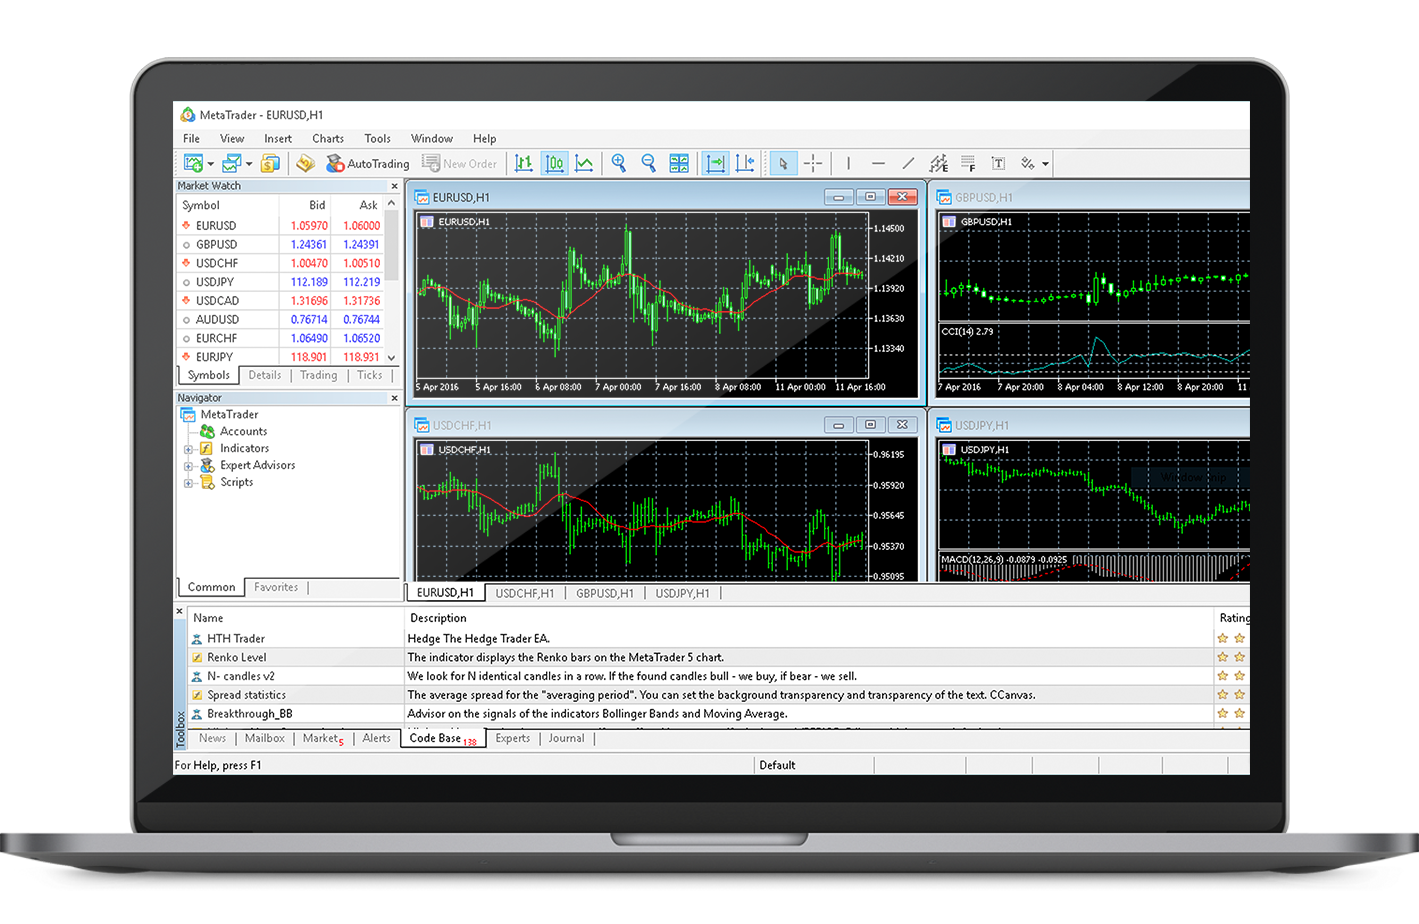Use the Market Watch scroll down arrow
Viewport: 1419px width, 924px height.
(391, 357)
